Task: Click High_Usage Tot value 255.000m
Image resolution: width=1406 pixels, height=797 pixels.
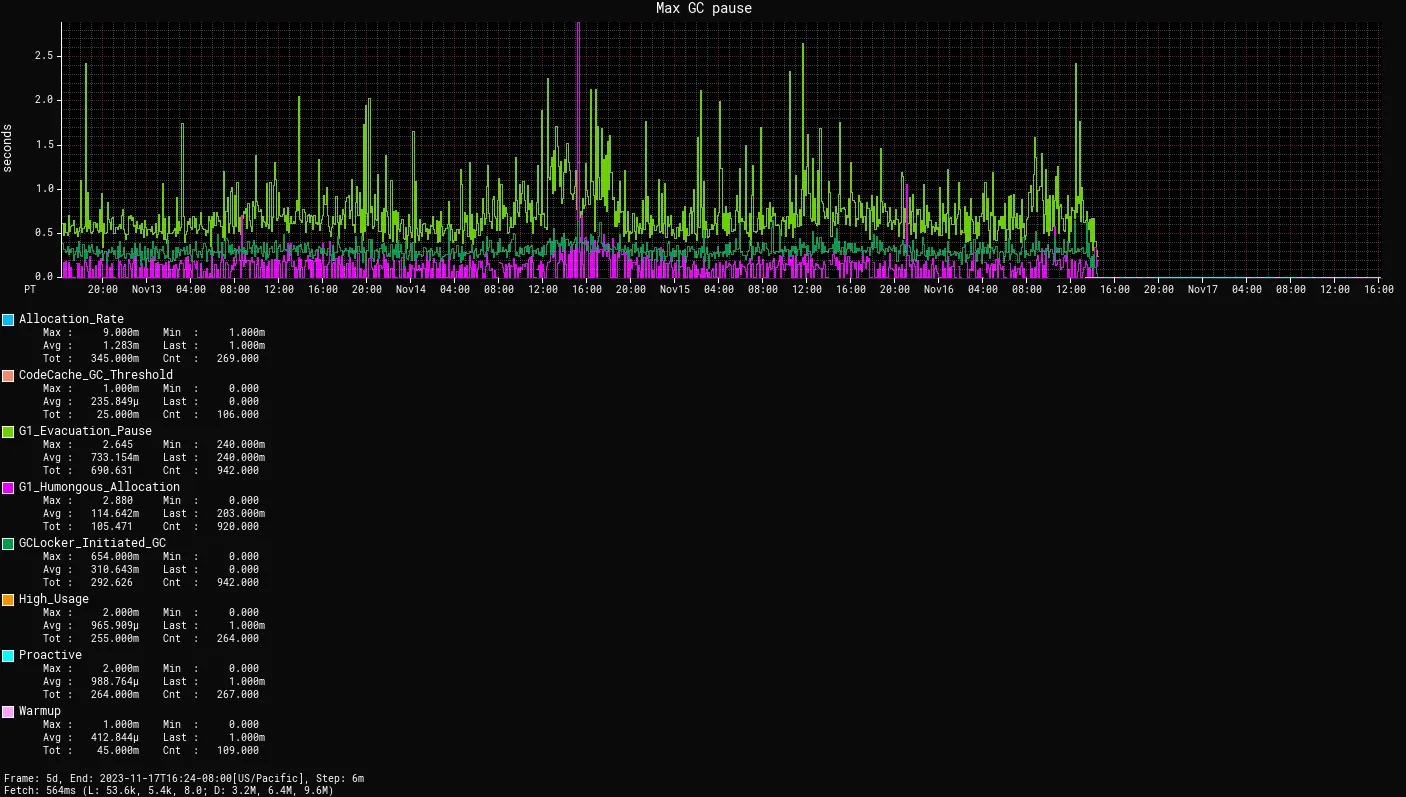Action: click(115, 638)
